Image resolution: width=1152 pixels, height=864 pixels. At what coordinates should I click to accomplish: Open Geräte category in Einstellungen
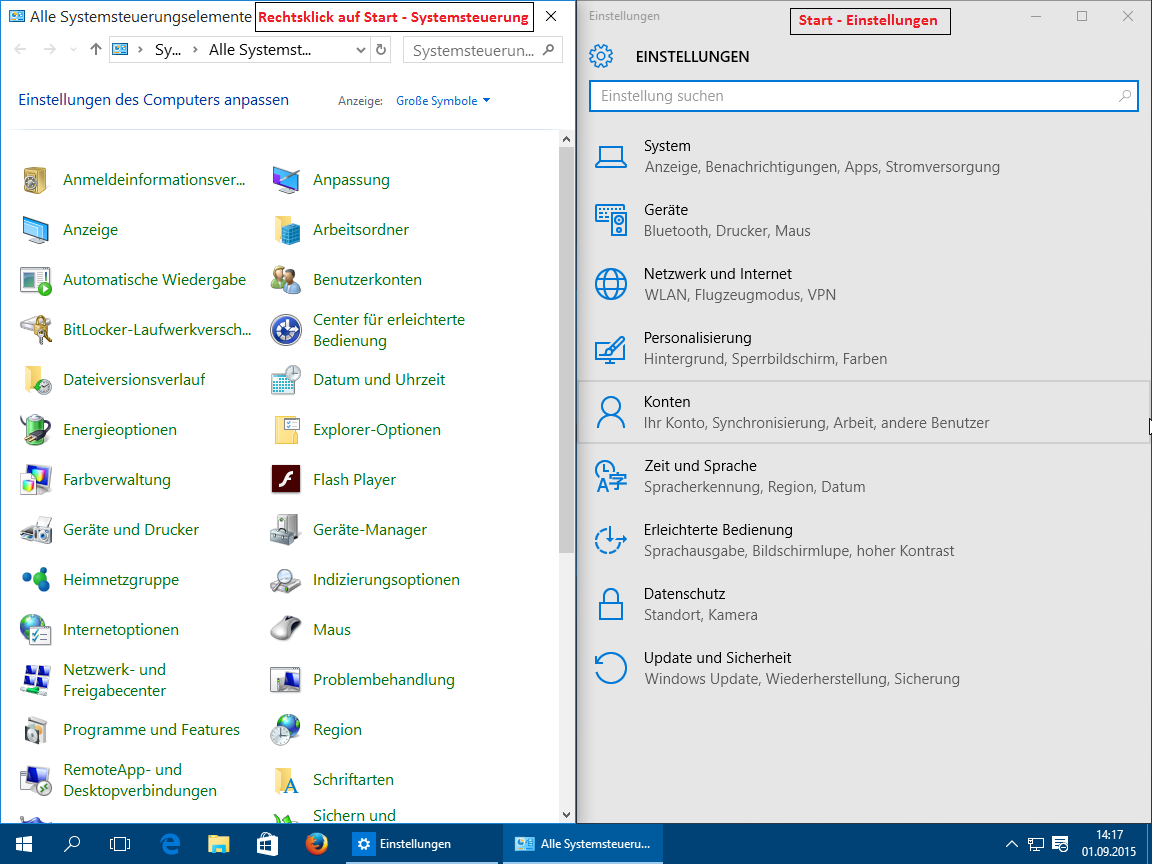864,220
